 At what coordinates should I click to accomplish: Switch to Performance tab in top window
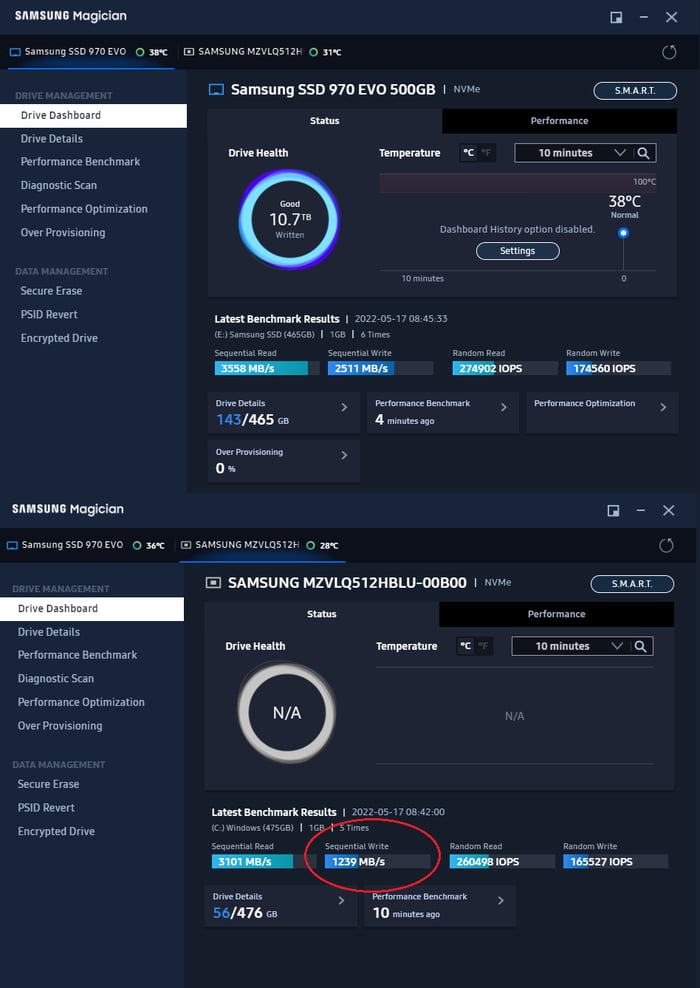click(x=559, y=121)
